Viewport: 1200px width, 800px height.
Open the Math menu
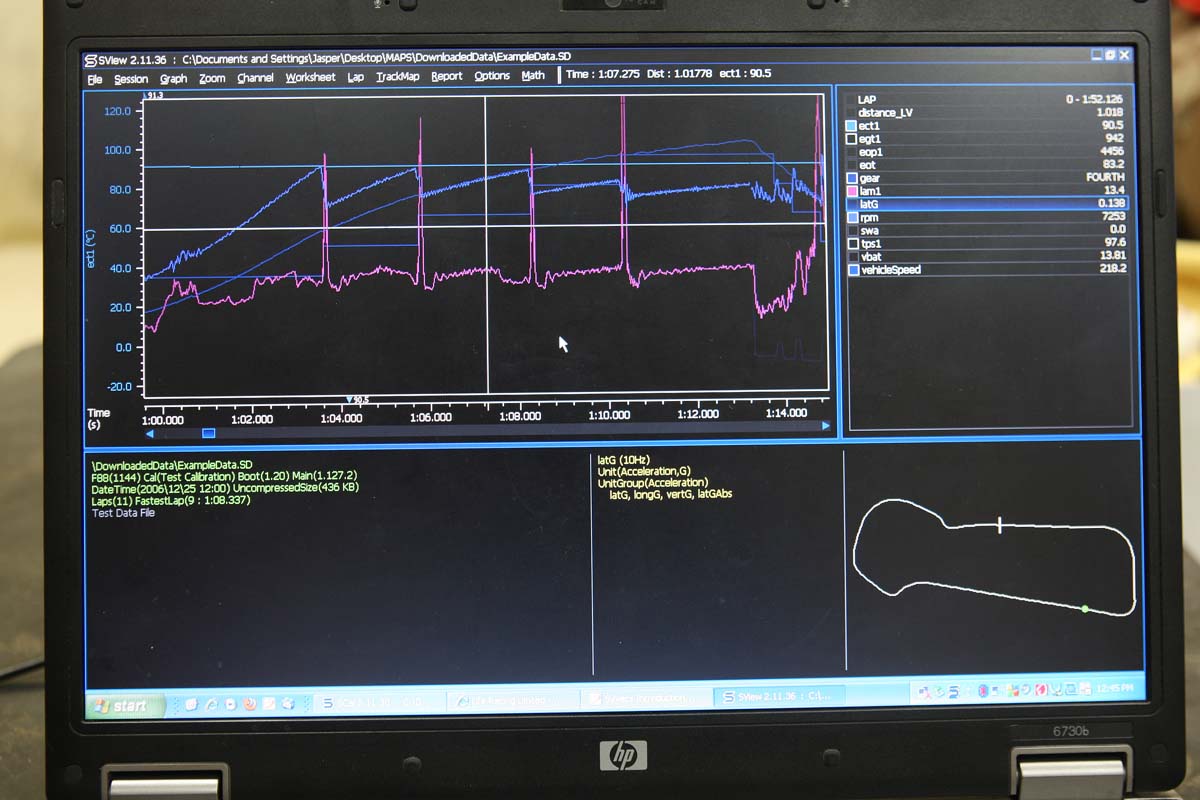pyautogui.click(x=533, y=75)
